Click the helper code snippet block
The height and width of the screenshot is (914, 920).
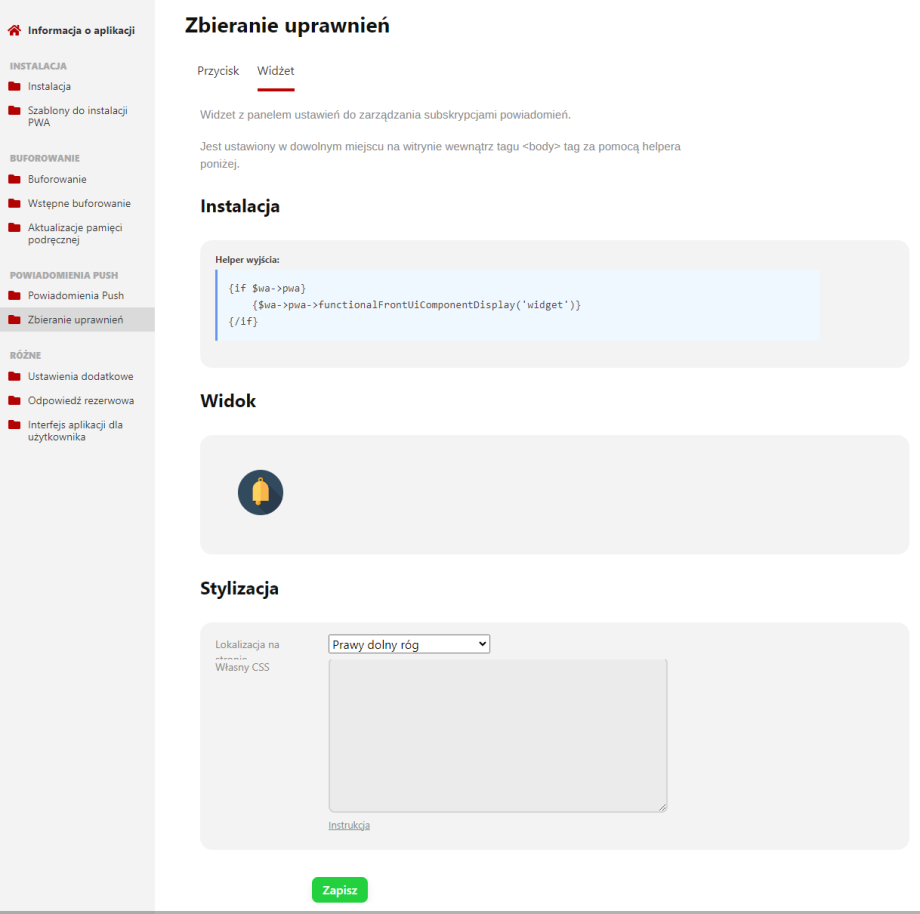pyautogui.click(x=518, y=304)
